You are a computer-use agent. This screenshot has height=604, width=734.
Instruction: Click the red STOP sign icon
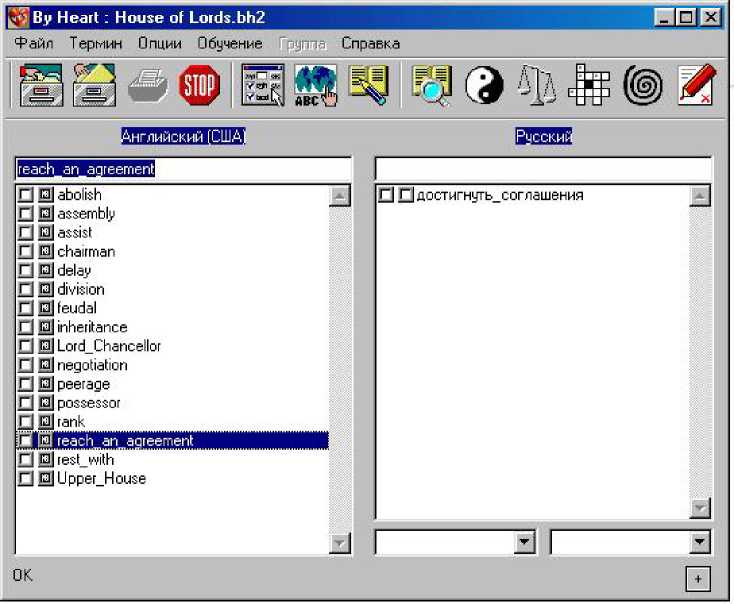(199, 85)
